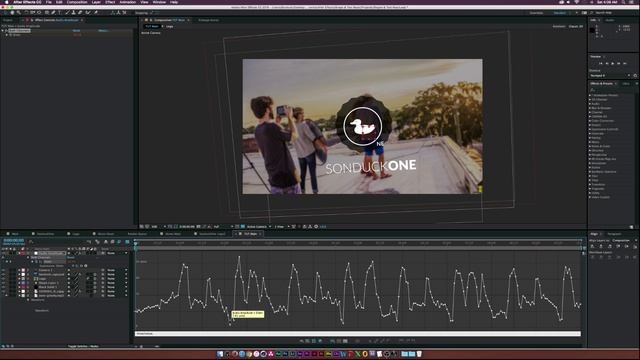This screenshot has height=360, width=640.
Task: Select the Unified Camera tool
Action: [x=33, y=13]
